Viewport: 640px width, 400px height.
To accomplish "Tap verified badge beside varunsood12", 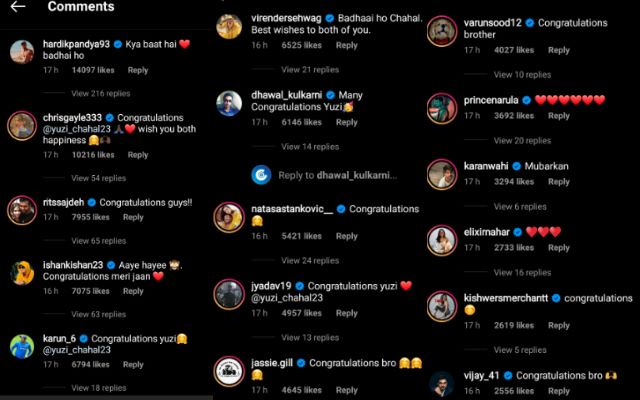I will click(x=530, y=23).
